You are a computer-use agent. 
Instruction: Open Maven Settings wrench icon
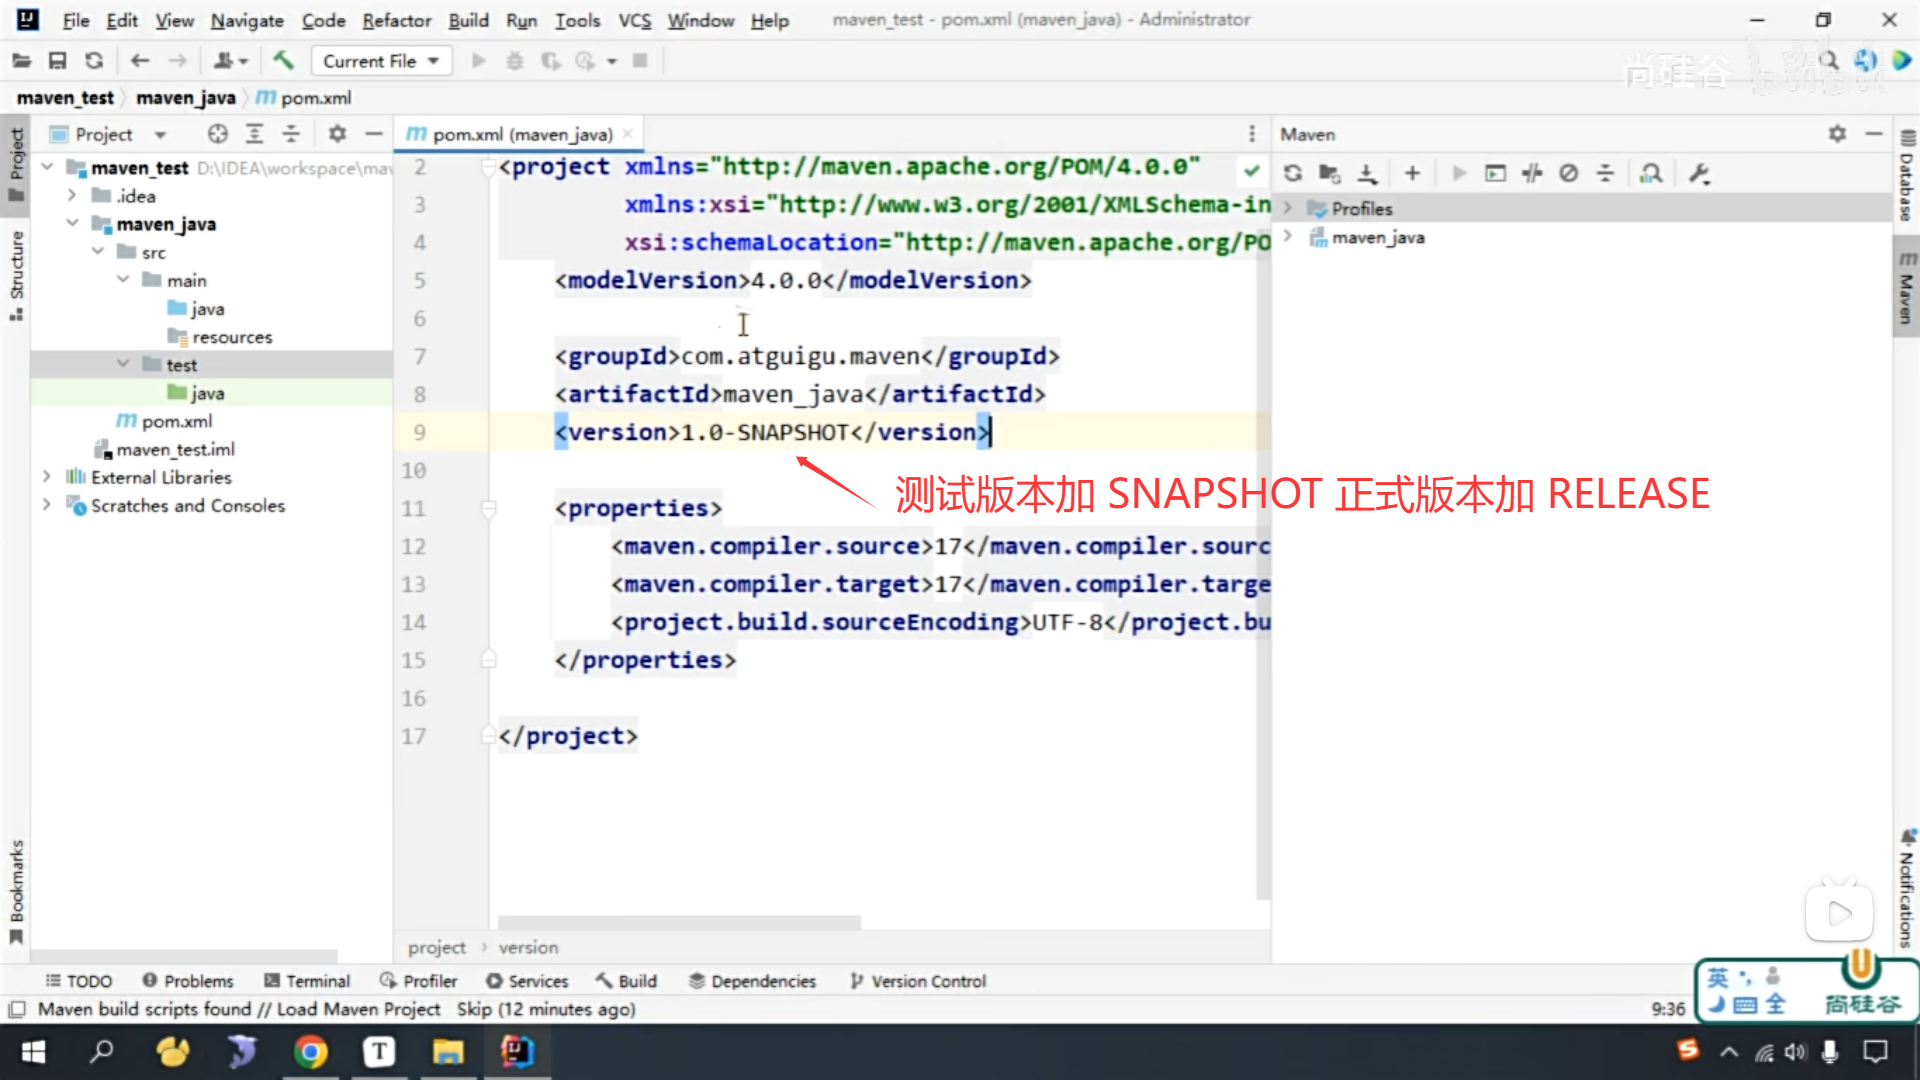(1699, 173)
